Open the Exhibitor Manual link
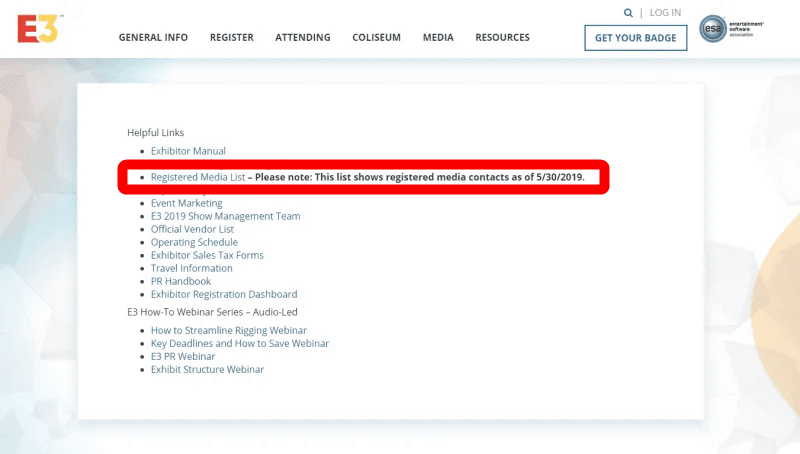Viewport: 800px width, 454px height. click(x=188, y=151)
